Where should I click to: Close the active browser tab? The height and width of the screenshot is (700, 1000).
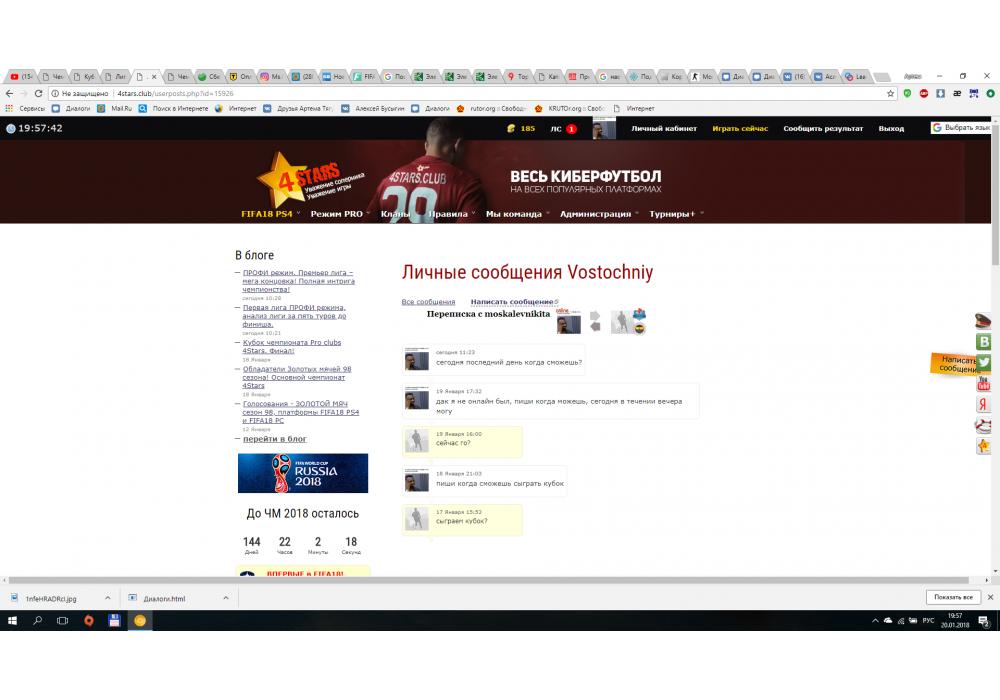click(x=154, y=77)
